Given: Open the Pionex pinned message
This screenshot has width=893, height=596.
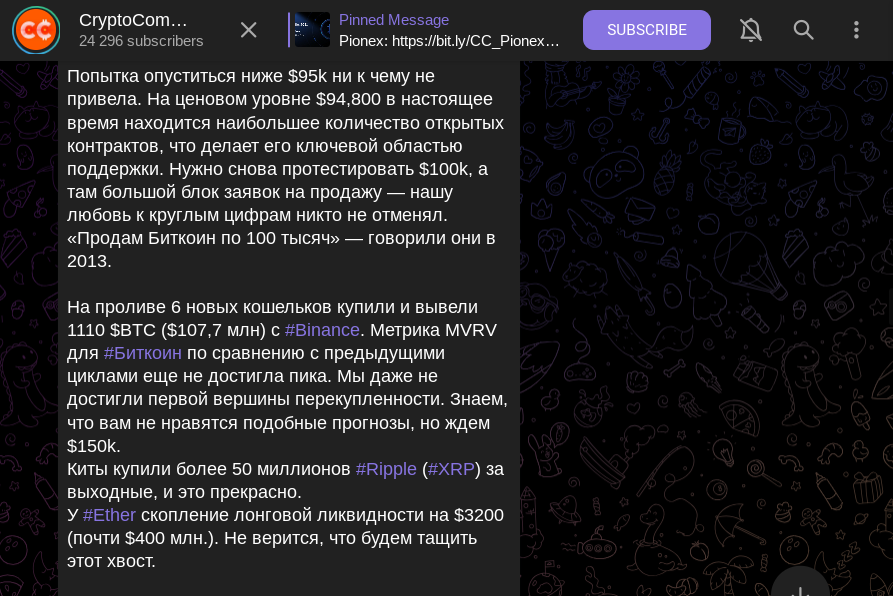Looking at the screenshot, I should click(x=449, y=41).
